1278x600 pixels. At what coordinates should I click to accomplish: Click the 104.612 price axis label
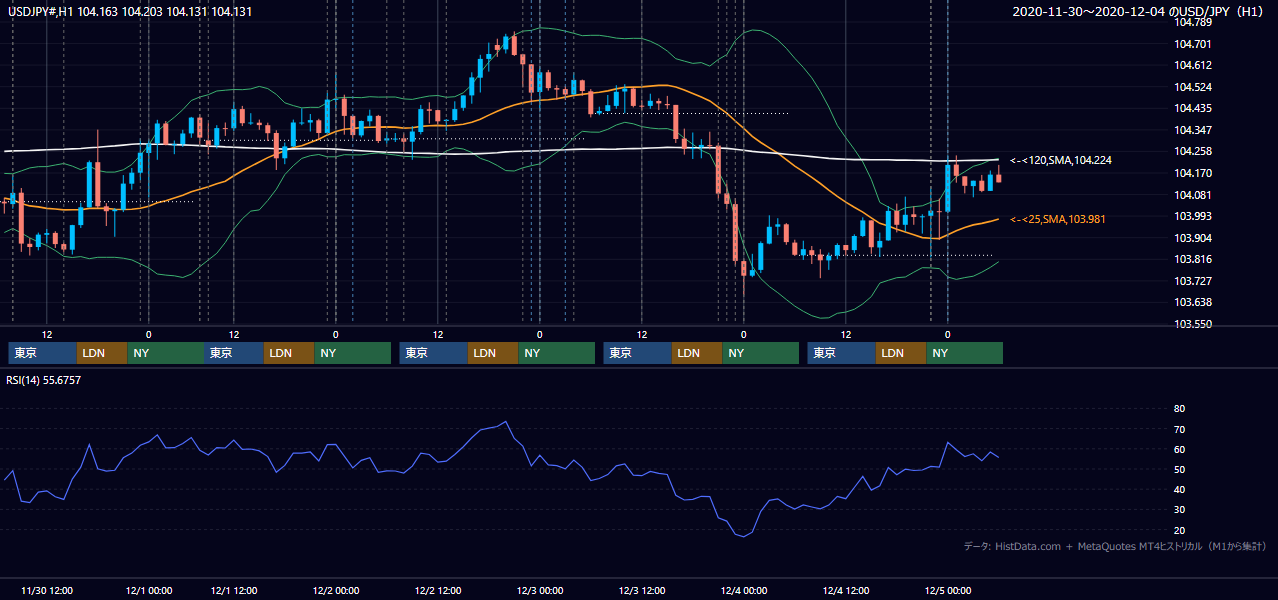pyautogui.click(x=1193, y=65)
